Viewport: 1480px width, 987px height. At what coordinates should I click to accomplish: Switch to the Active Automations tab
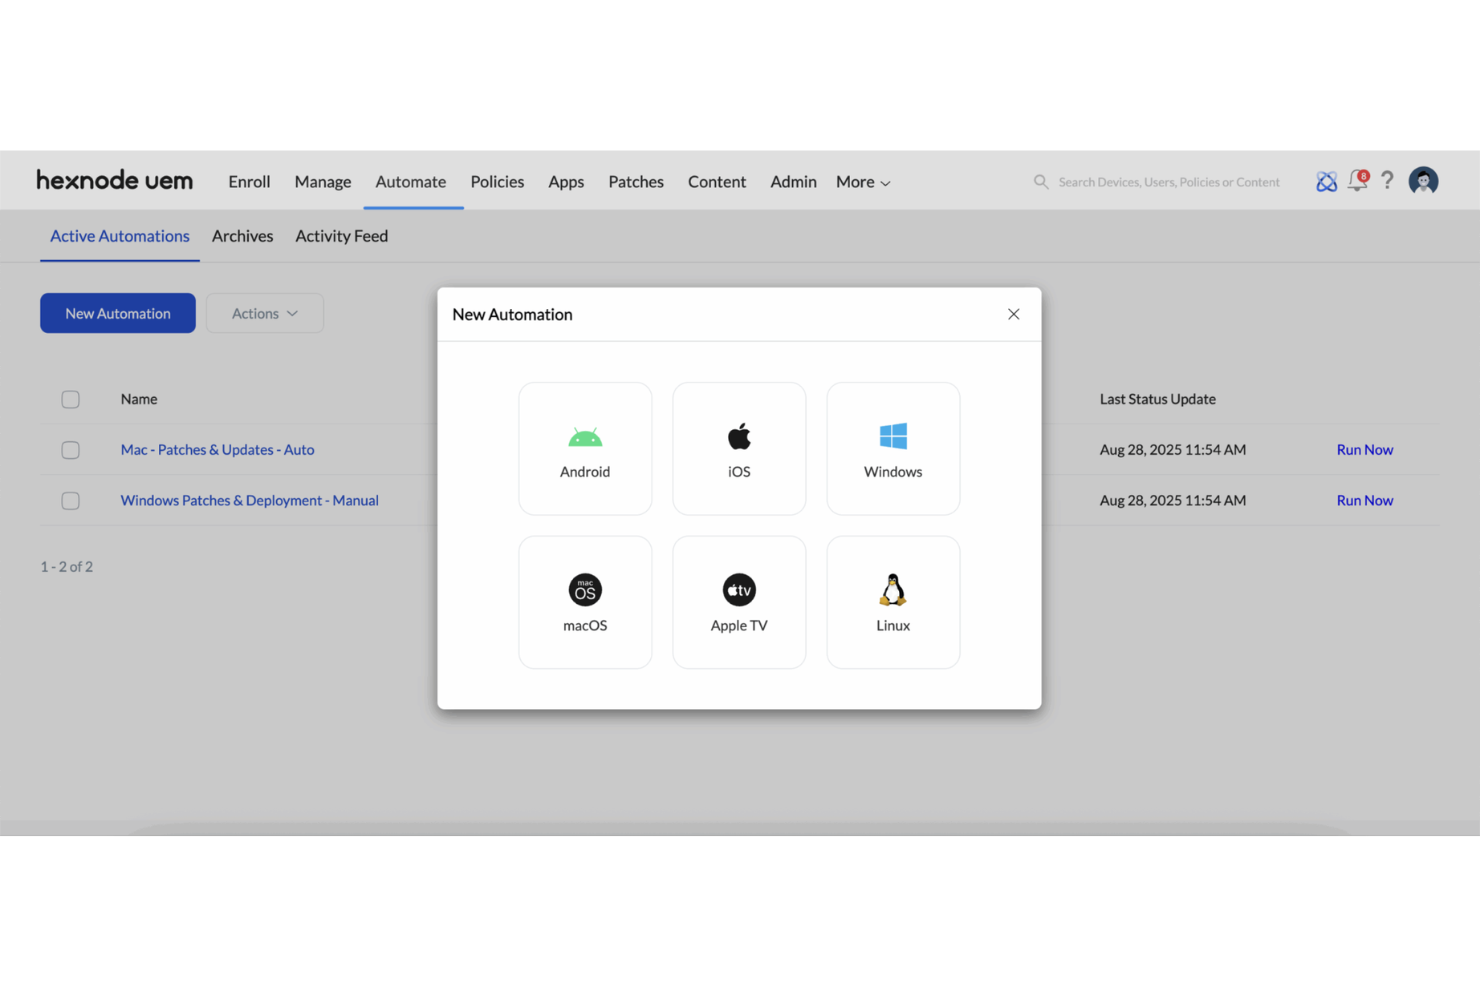click(x=120, y=236)
